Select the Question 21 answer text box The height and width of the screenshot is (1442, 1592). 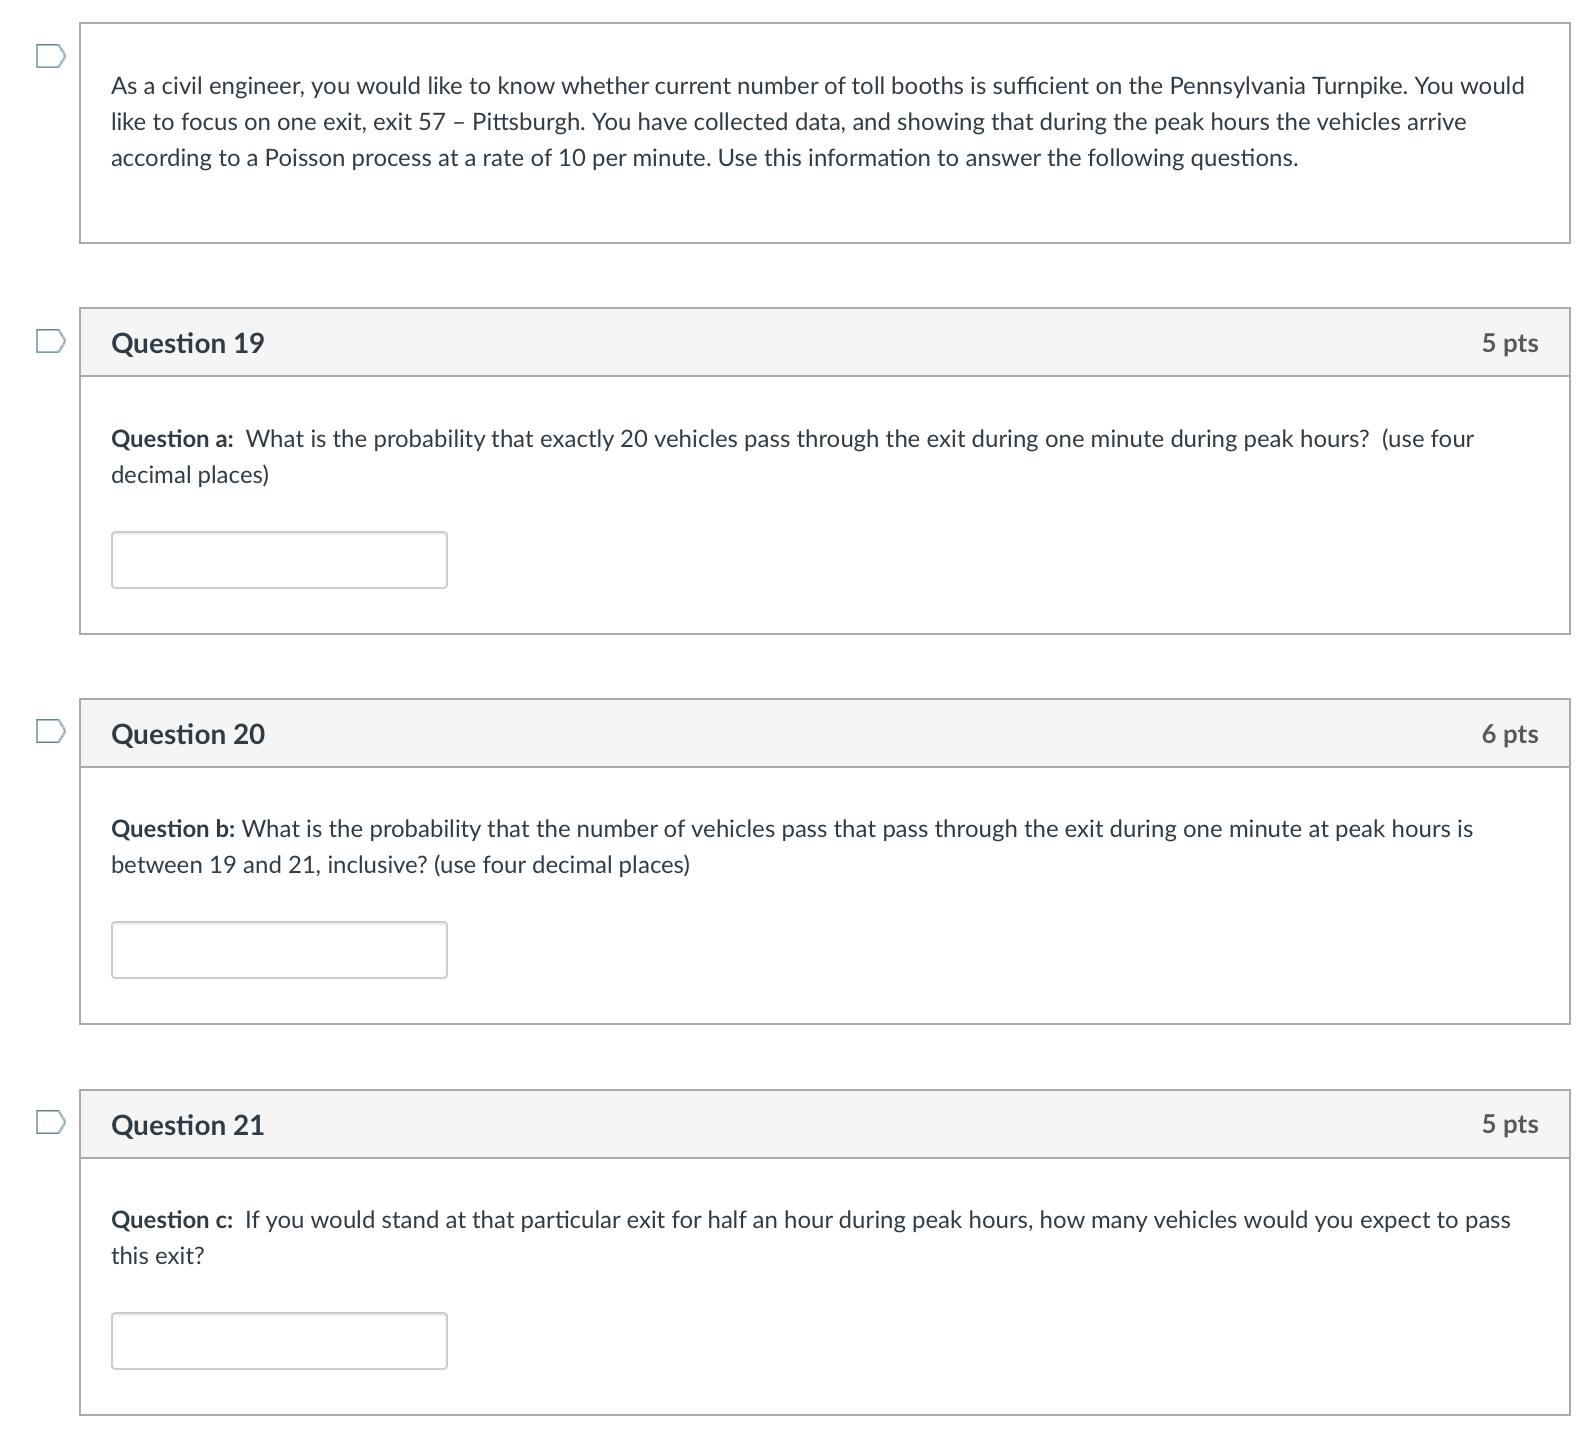pos(279,1341)
